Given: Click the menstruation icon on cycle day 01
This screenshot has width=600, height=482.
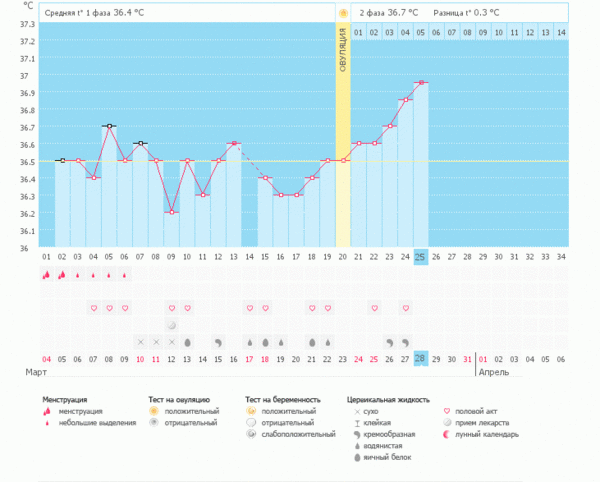Looking at the screenshot, I should [x=46, y=275].
